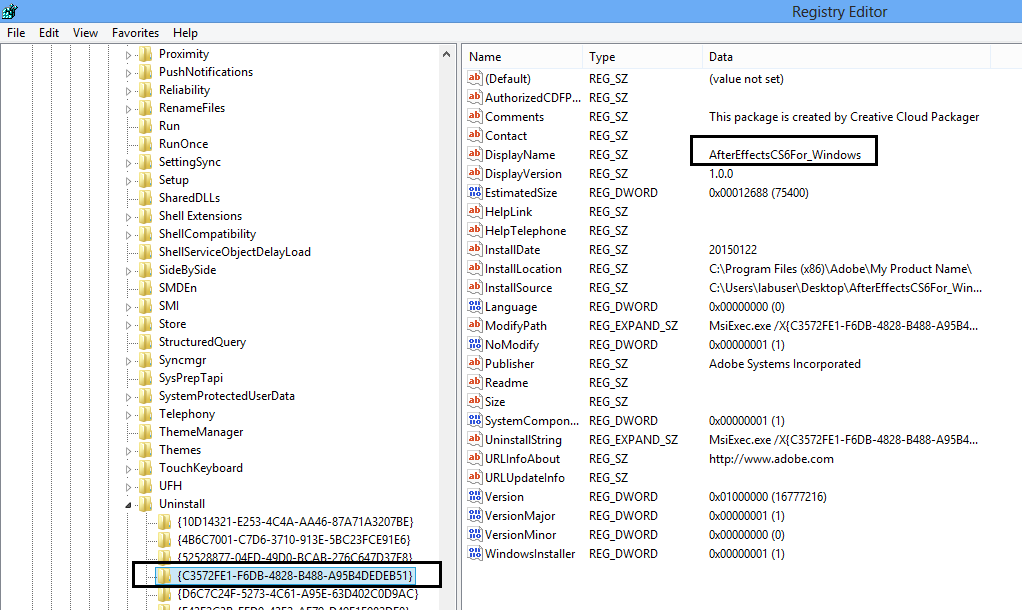Open the View menu

tap(85, 32)
